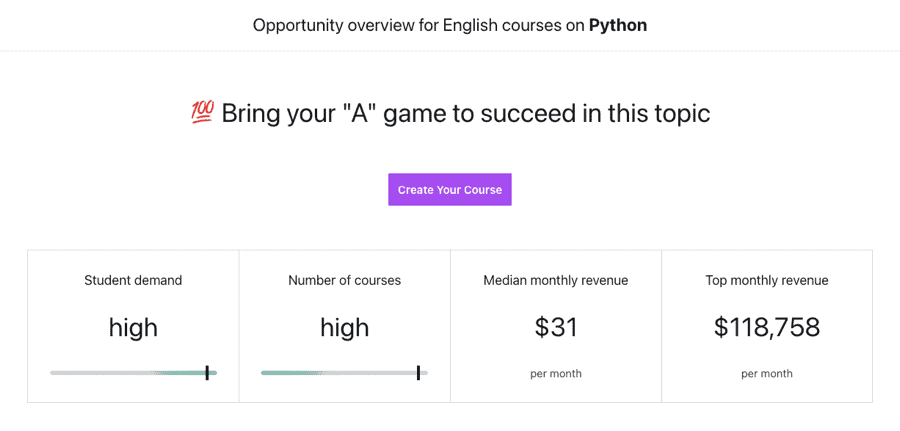Click the Student demand label
The image size is (900, 431).
point(133,280)
